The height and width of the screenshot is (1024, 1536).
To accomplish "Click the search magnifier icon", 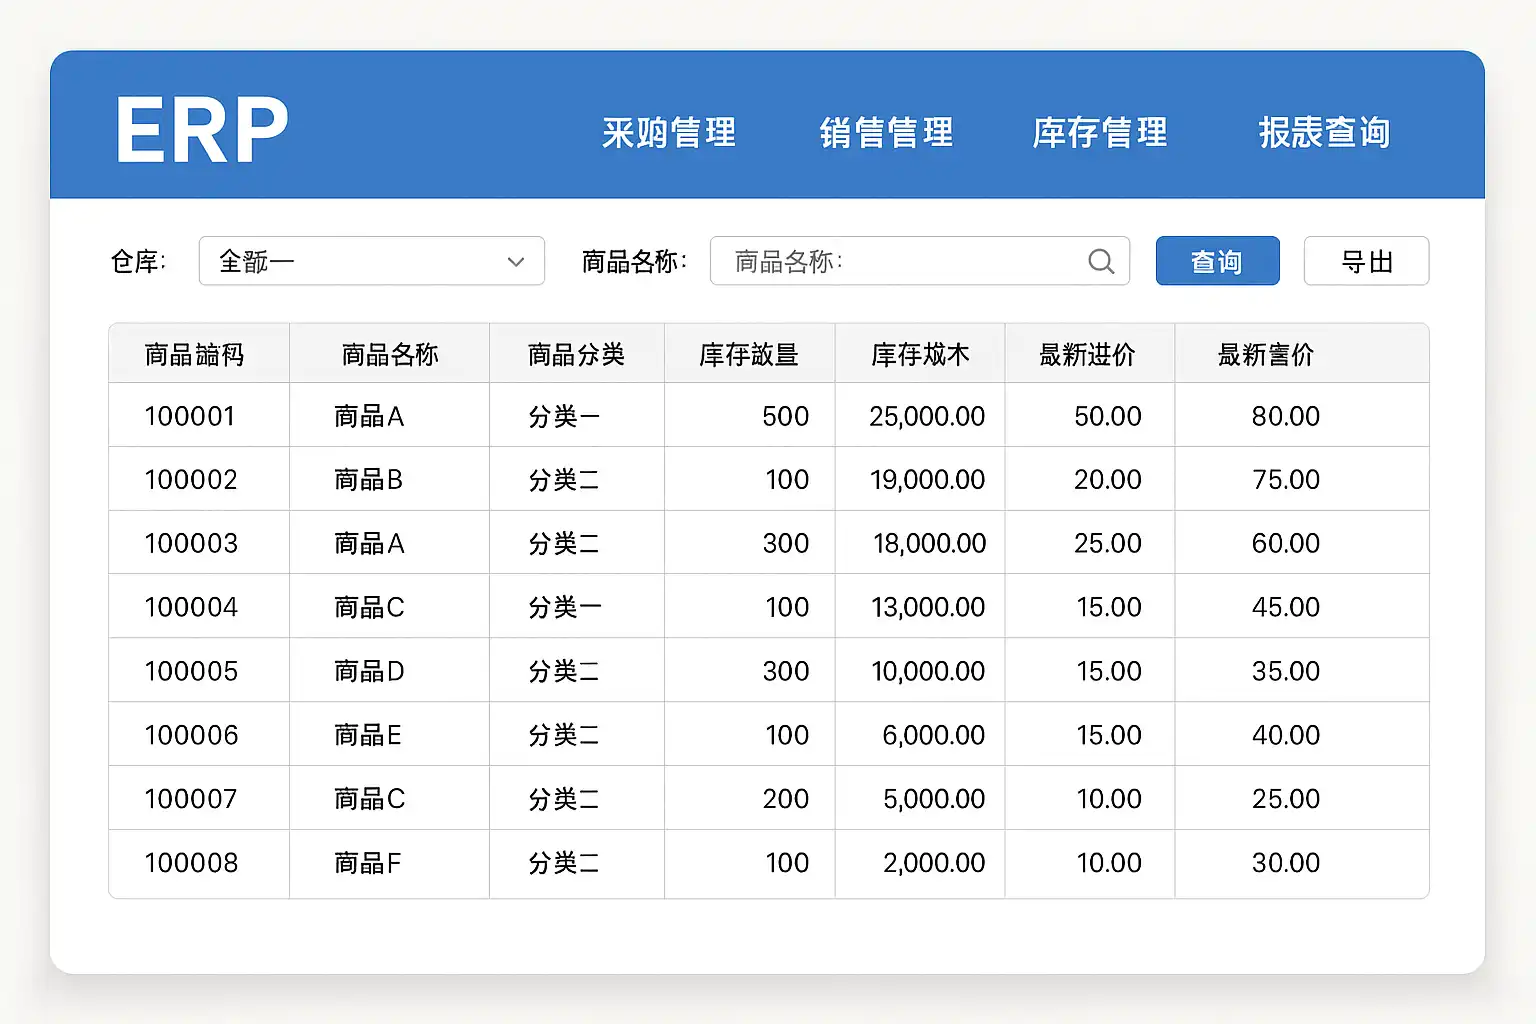I will (1100, 261).
